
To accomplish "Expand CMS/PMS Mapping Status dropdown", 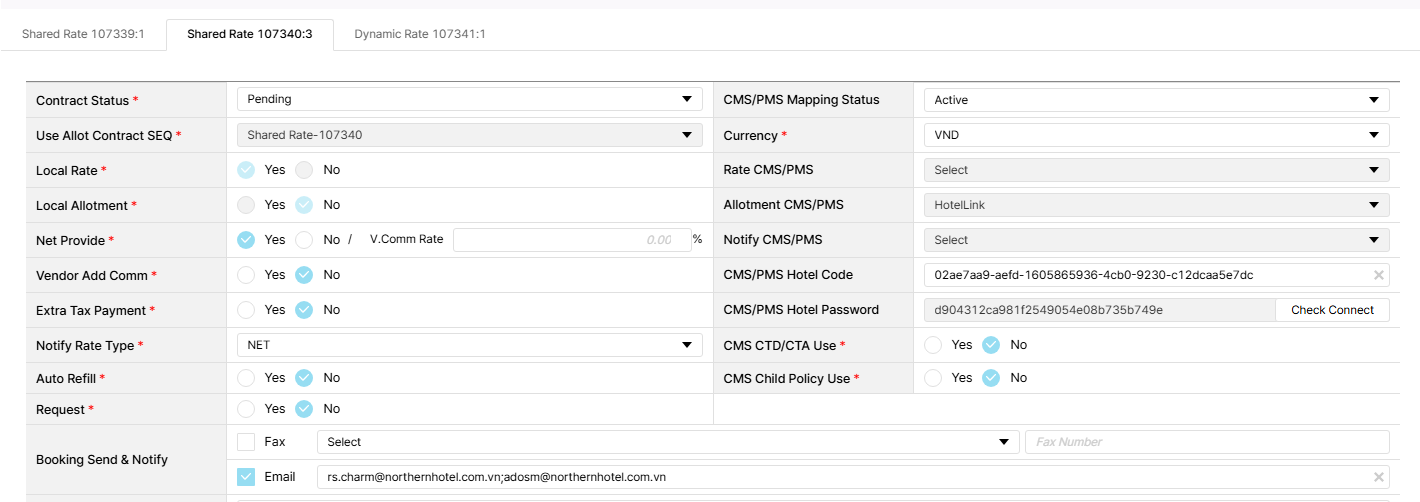I will click(x=1156, y=100).
